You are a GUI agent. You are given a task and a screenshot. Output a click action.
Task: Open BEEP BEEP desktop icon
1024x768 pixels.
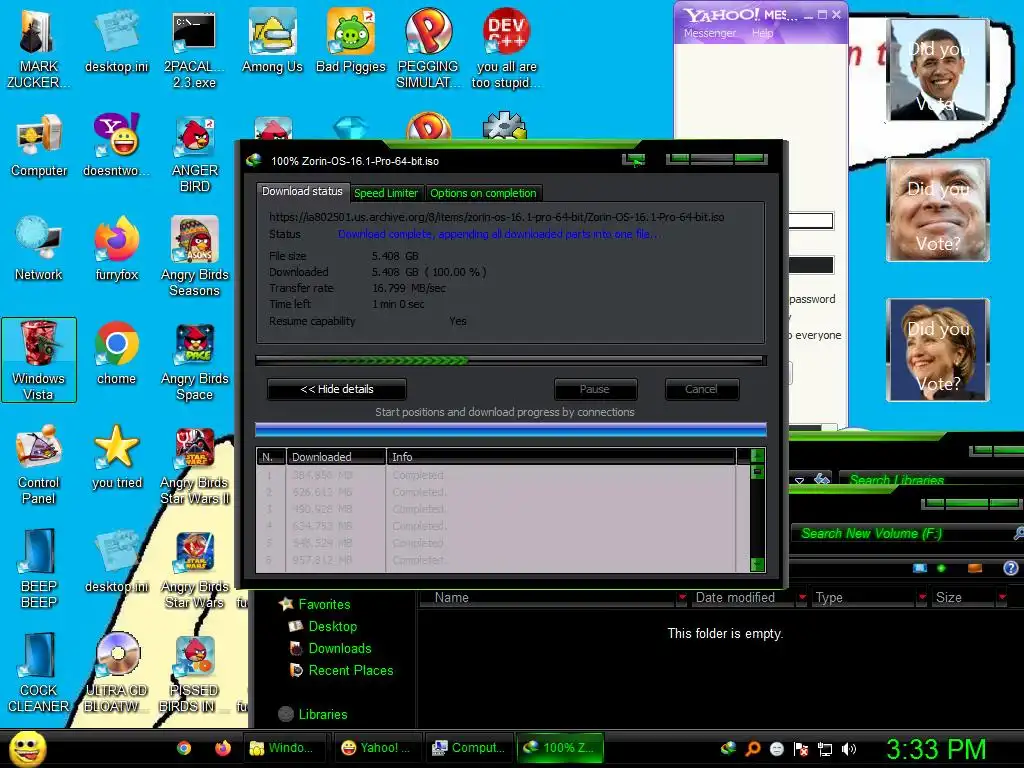pos(39,569)
